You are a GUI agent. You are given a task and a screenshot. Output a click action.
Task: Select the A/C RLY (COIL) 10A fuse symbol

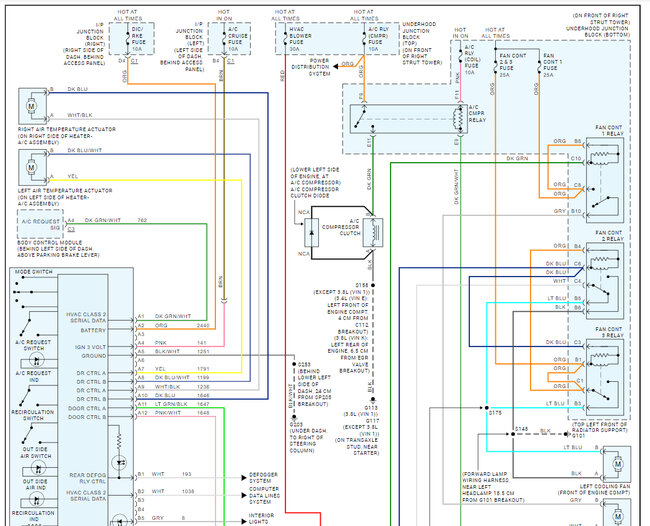(460, 56)
